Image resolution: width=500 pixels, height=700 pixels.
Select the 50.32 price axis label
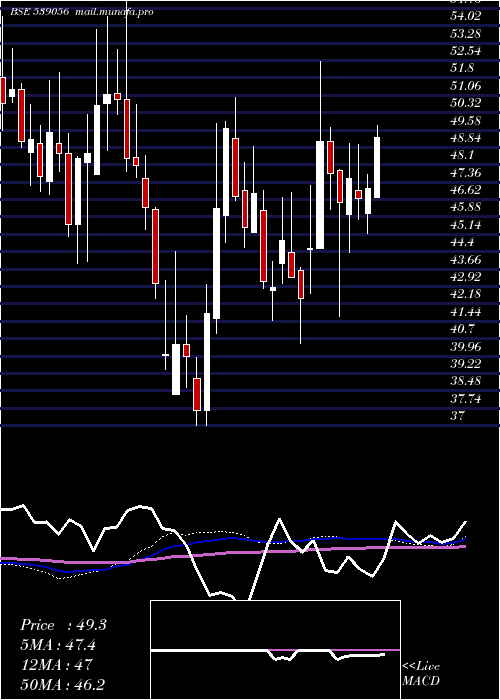point(466,103)
